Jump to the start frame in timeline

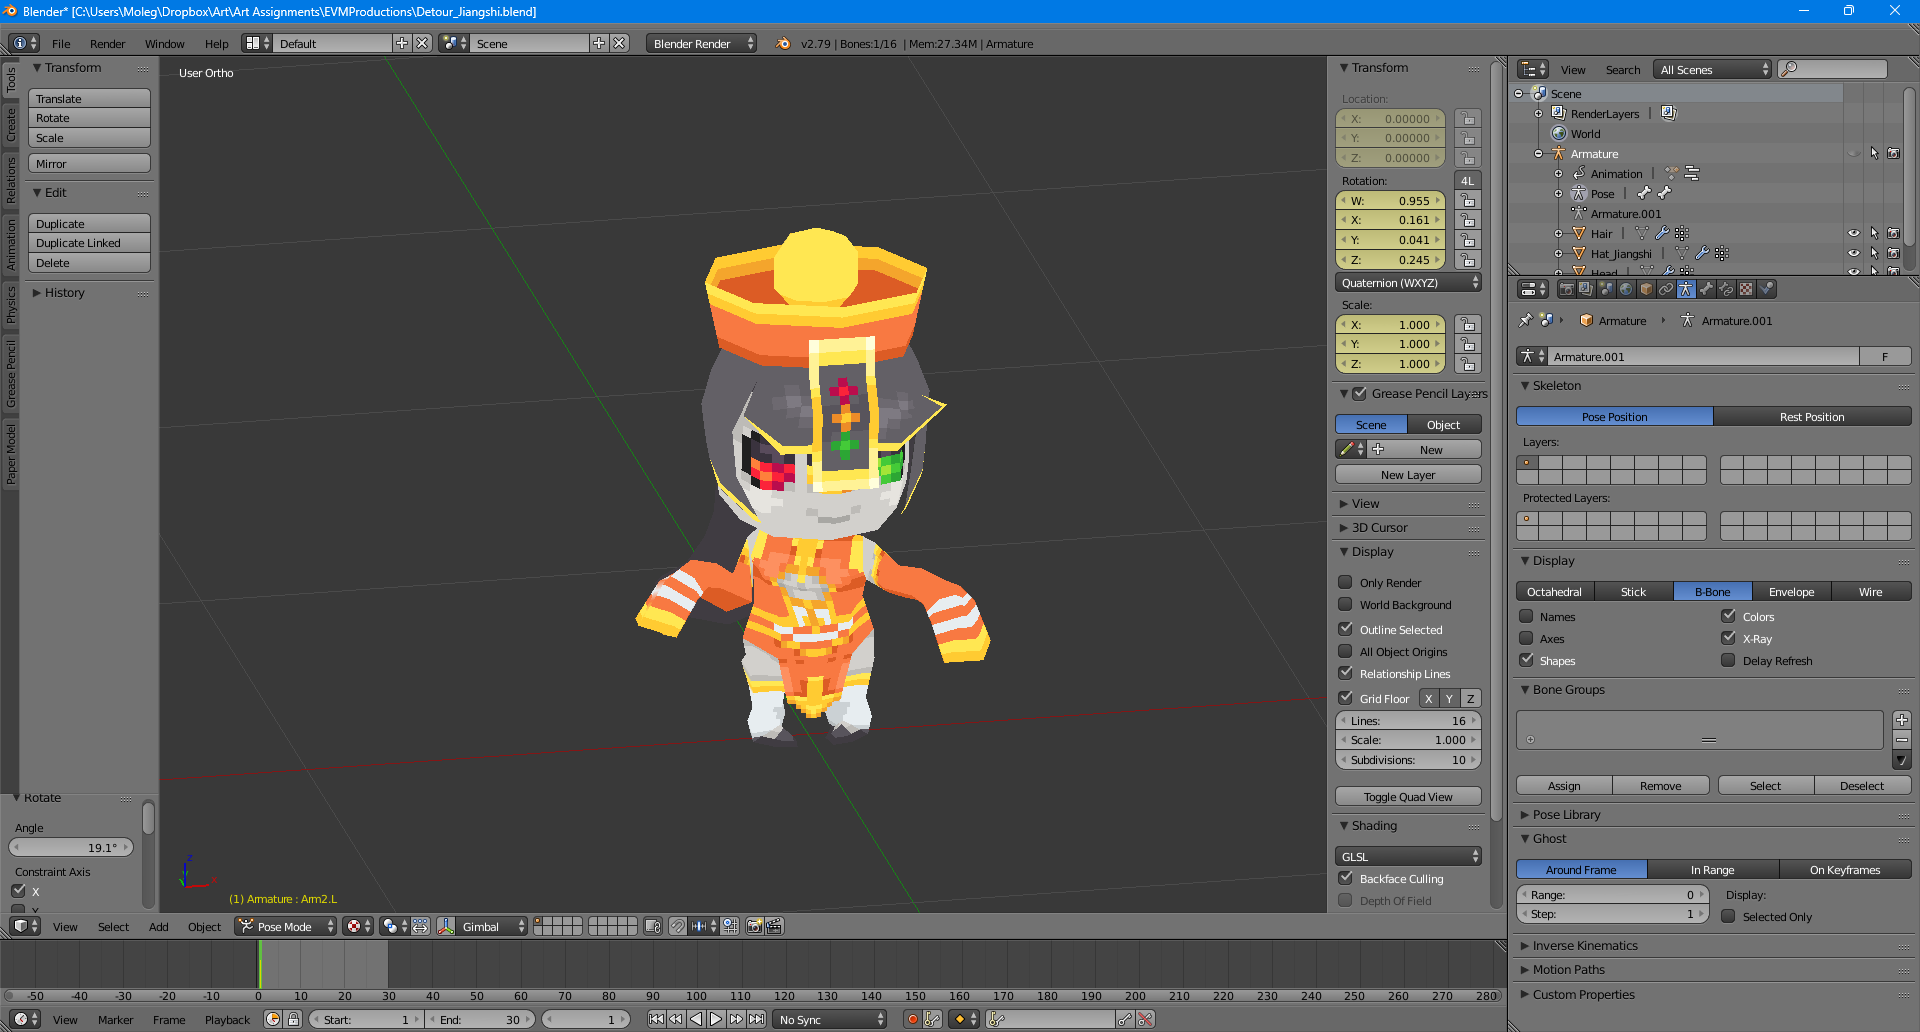(x=656, y=1019)
